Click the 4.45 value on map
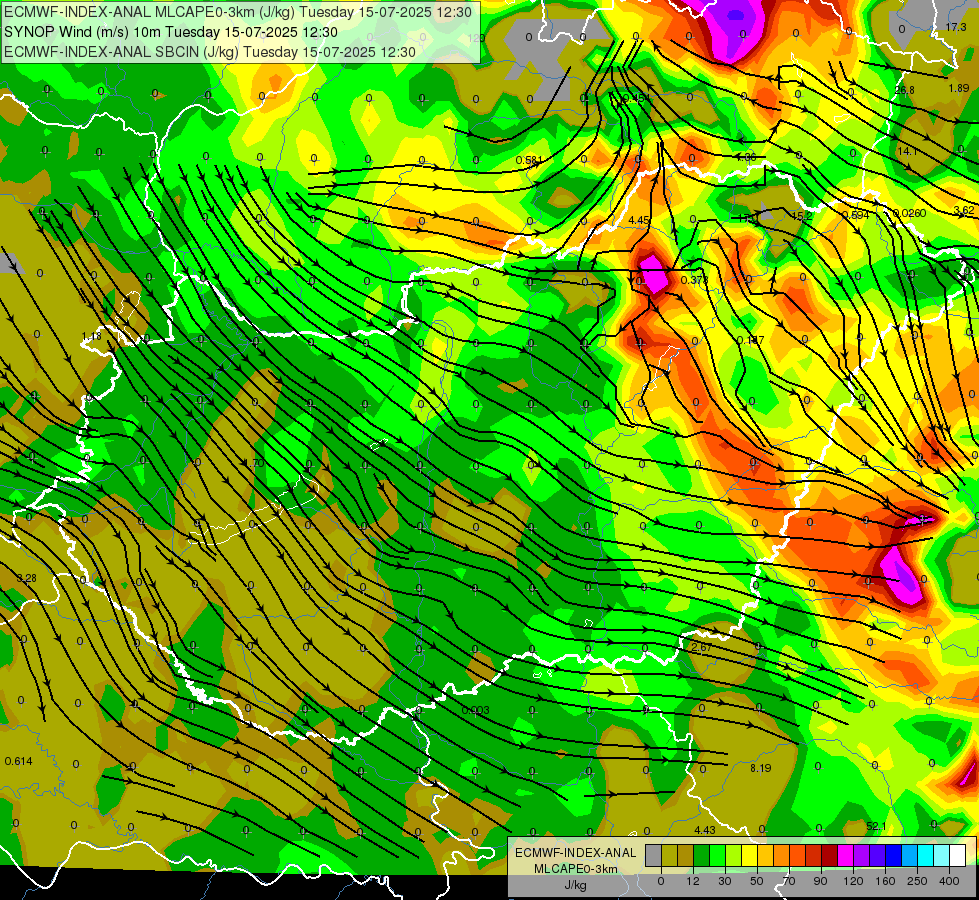The image size is (979, 900). (x=639, y=220)
